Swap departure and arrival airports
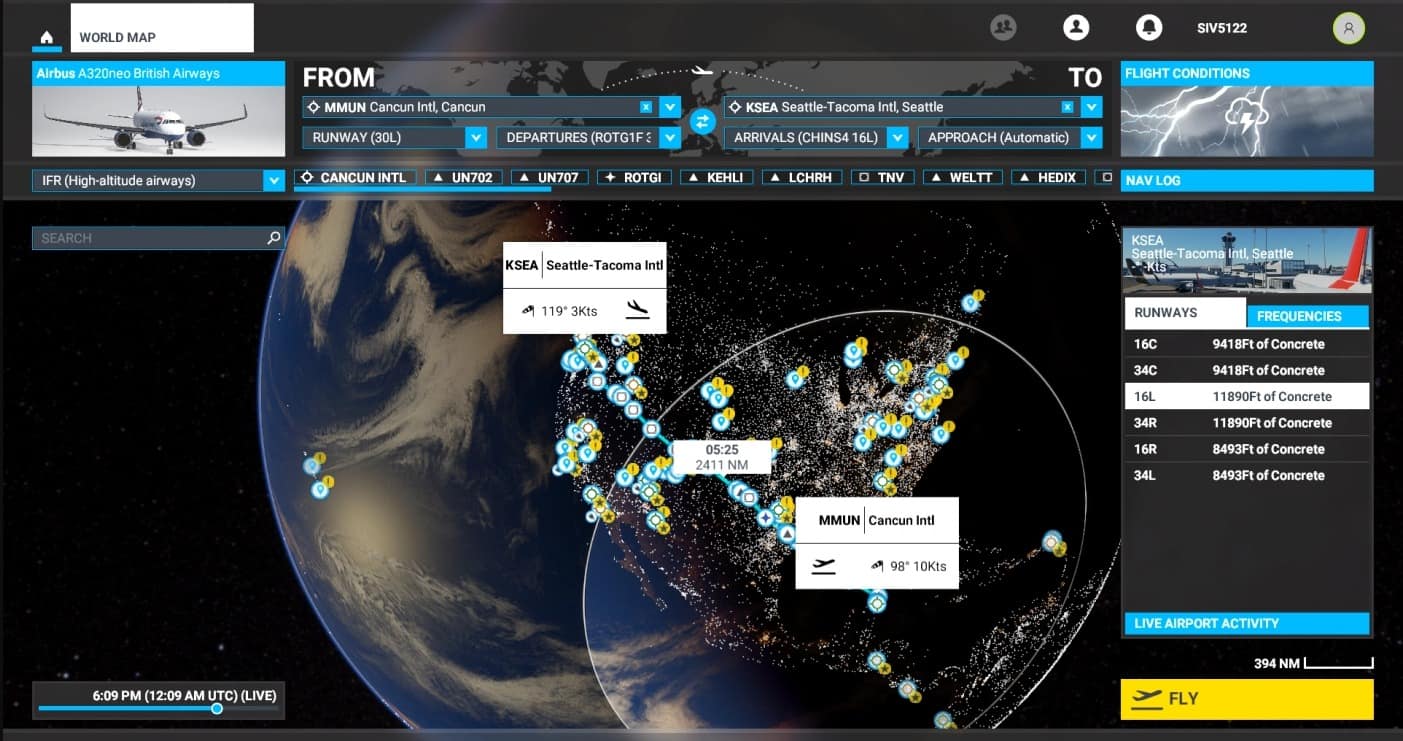 click(x=702, y=121)
